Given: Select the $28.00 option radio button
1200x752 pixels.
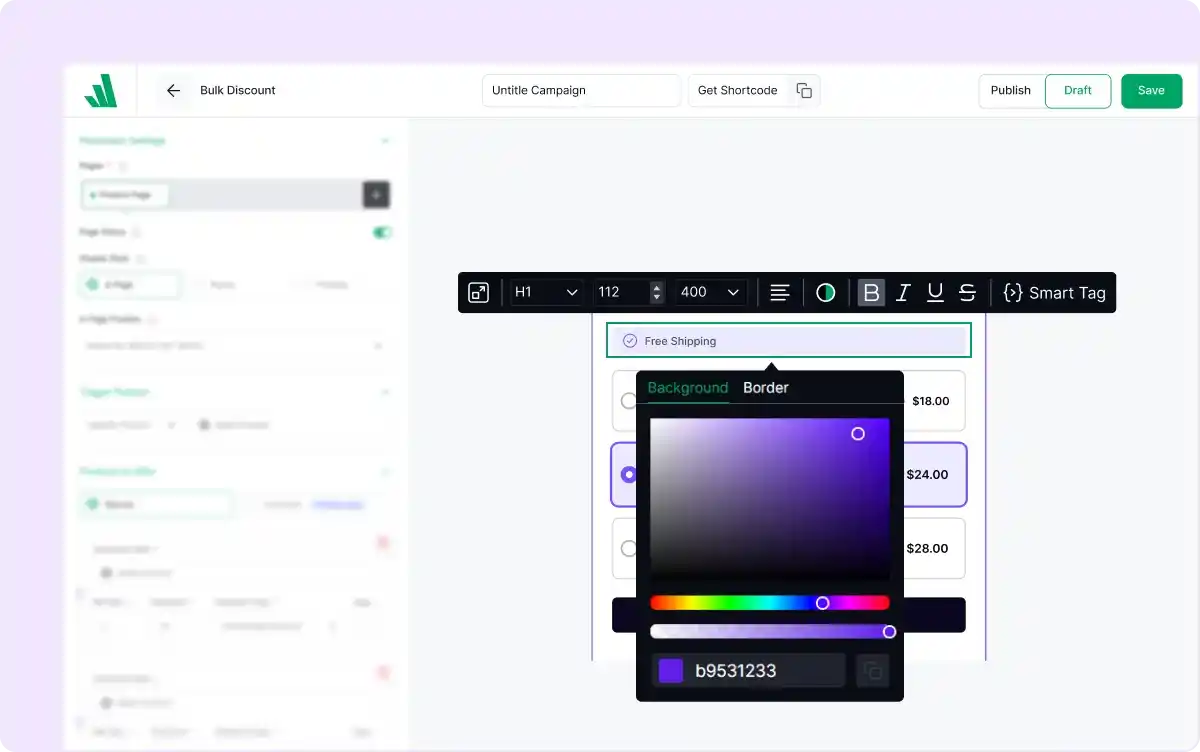Looking at the screenshot, I should tap(628, 548).
